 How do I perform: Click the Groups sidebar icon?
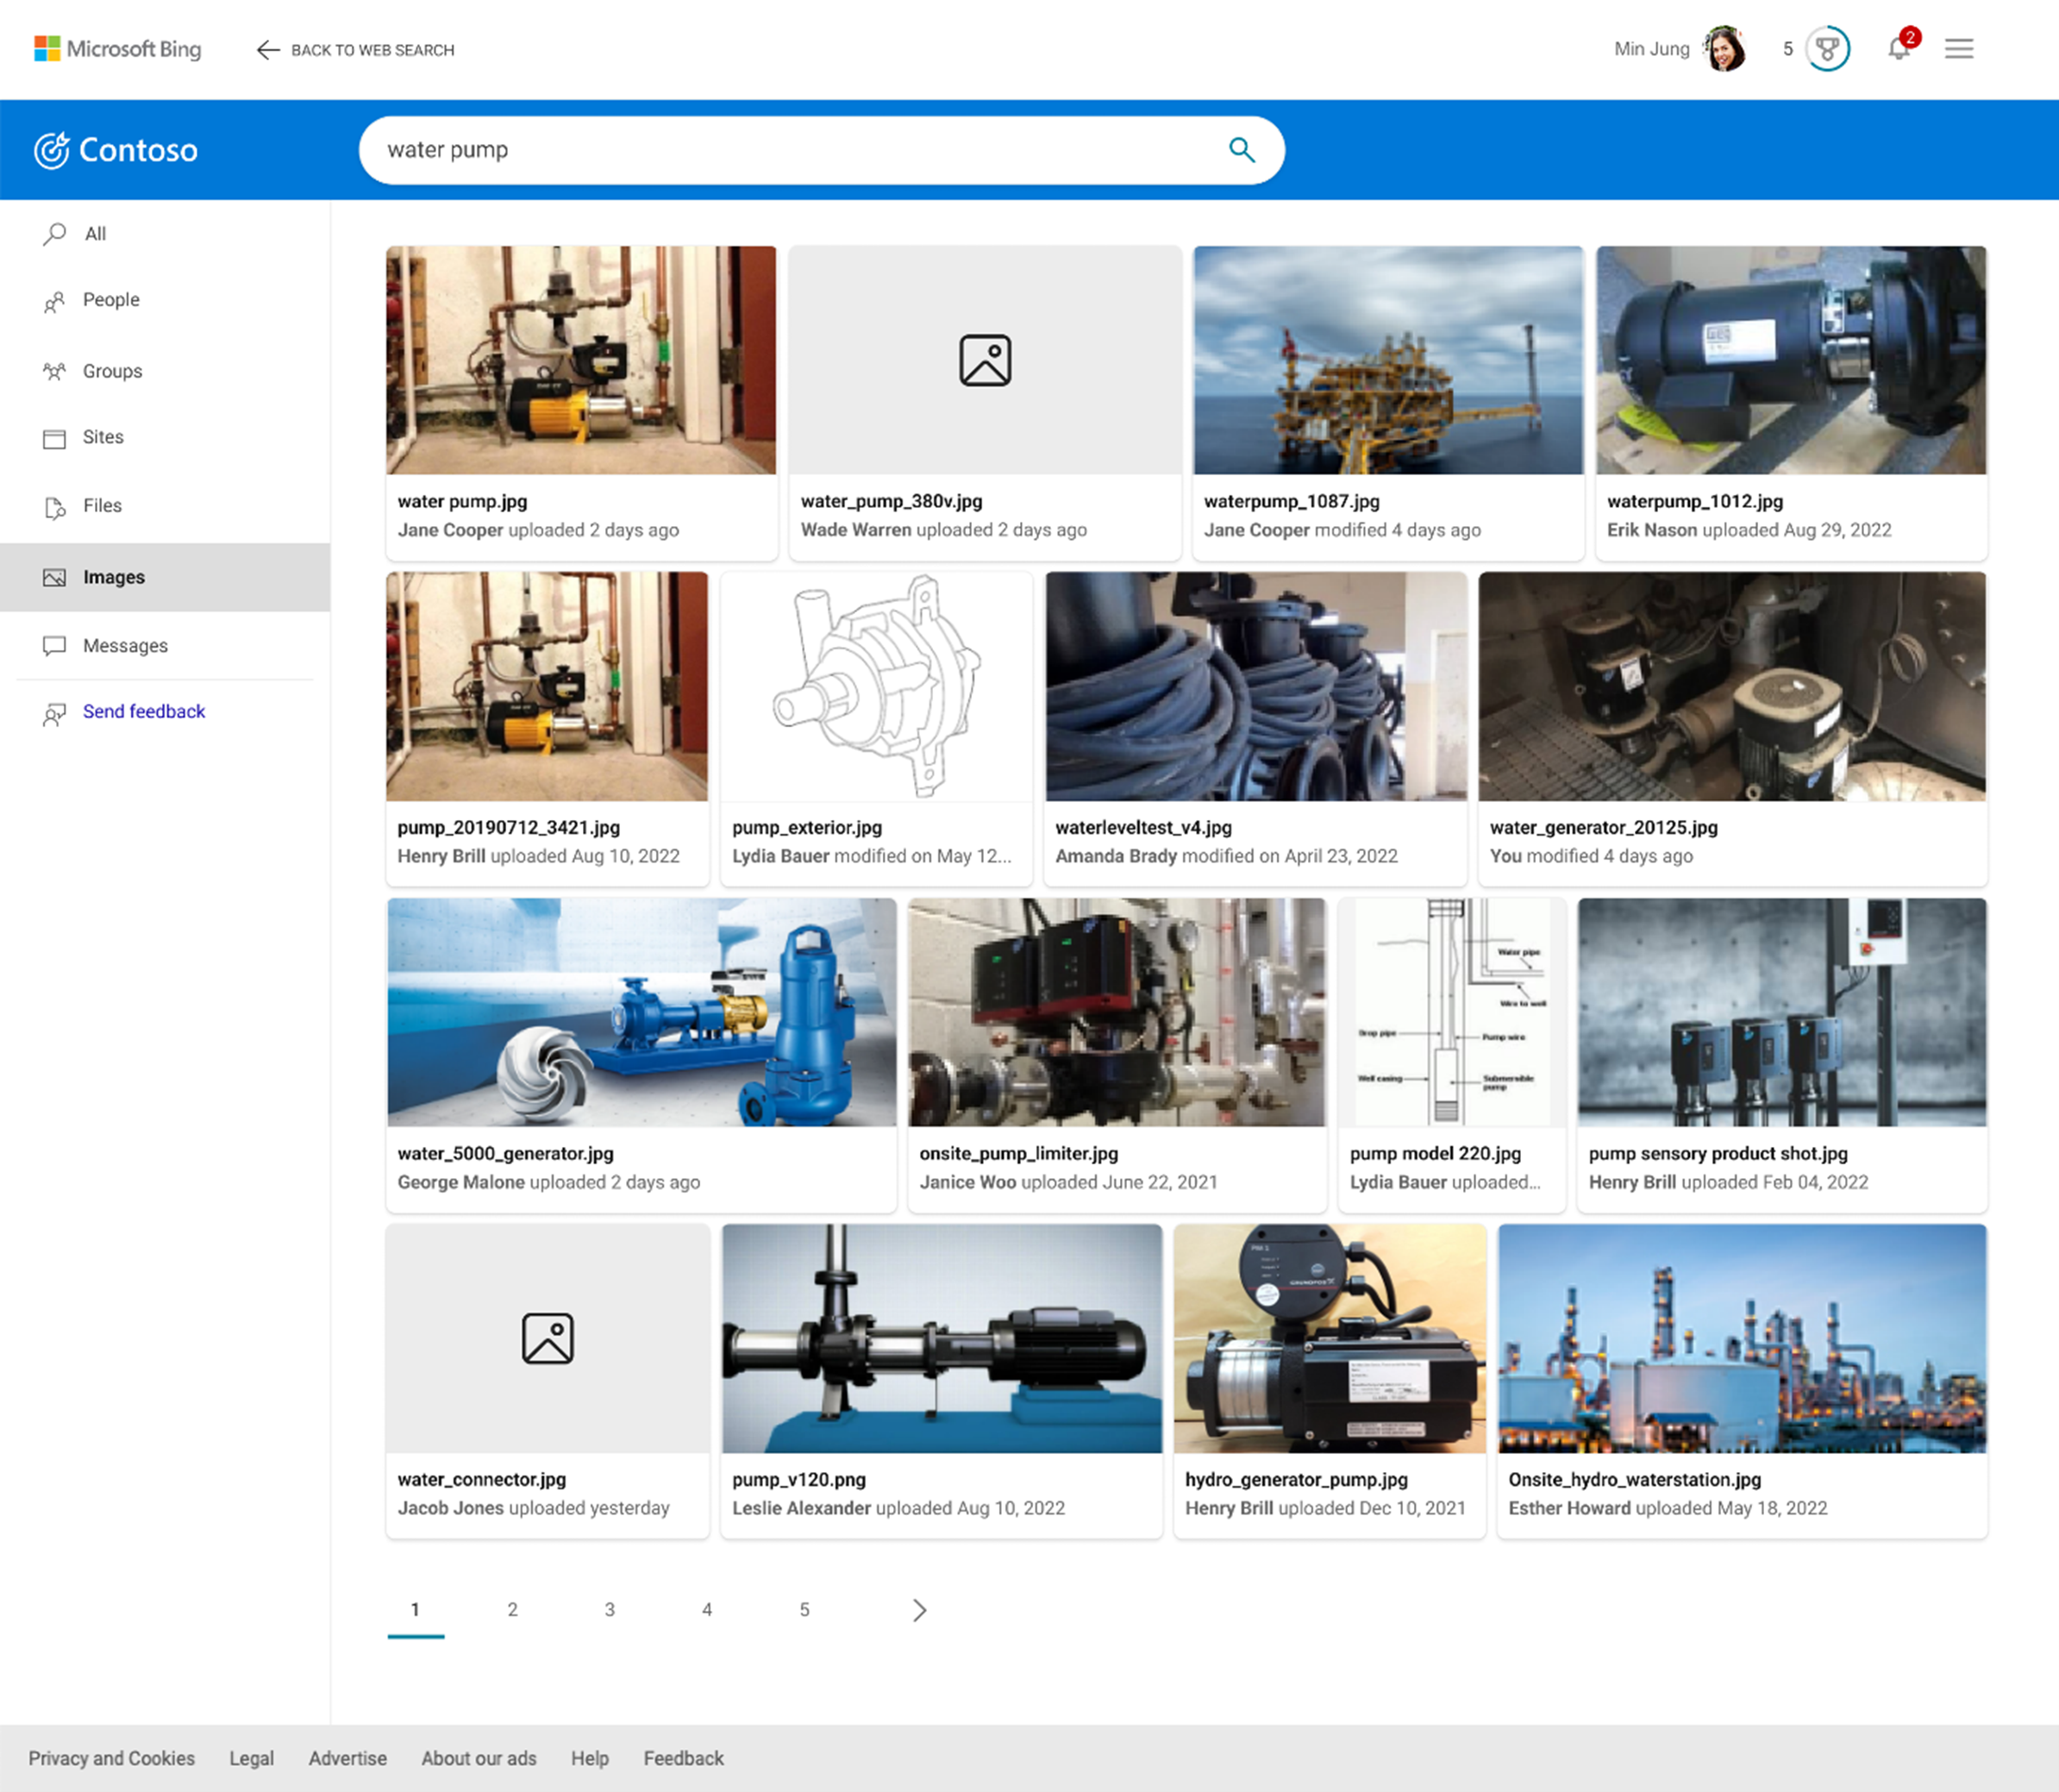tap(55, 371)
